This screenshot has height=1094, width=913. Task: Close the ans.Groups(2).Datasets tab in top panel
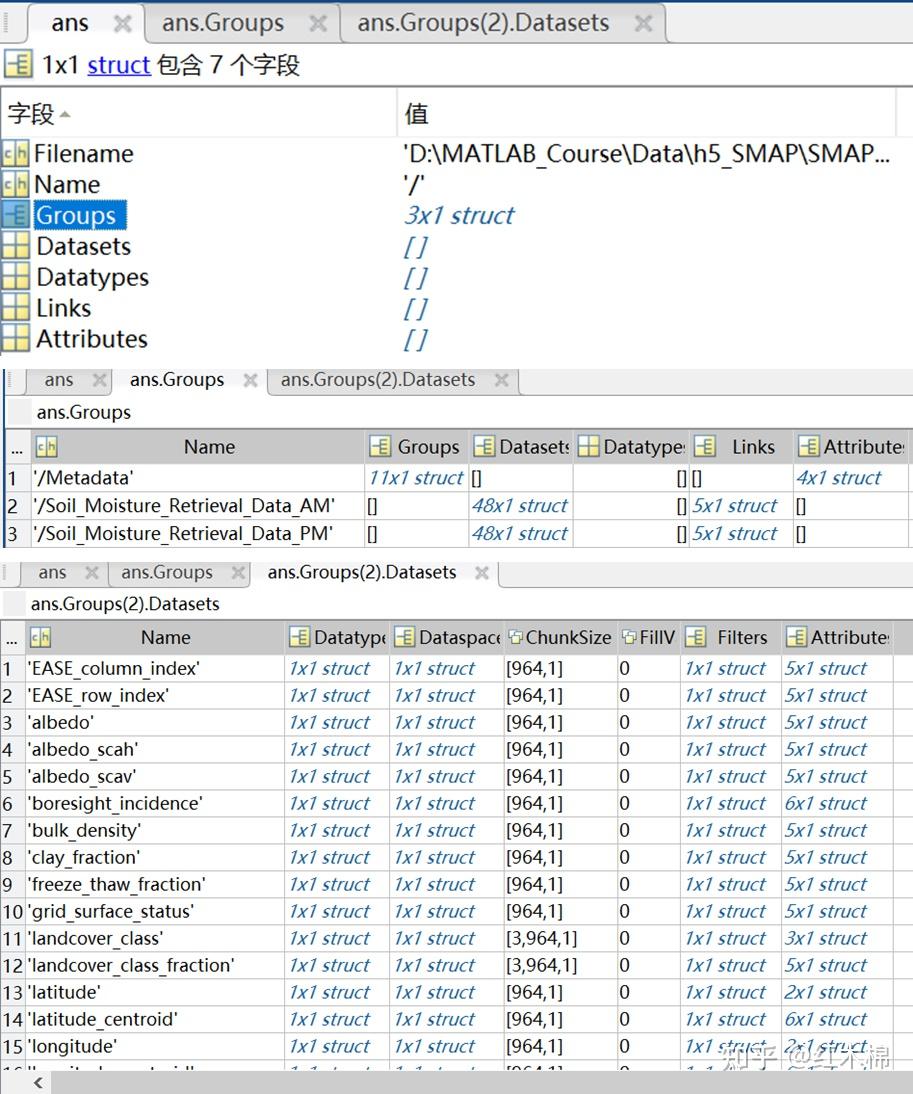(x=643, y=24)
